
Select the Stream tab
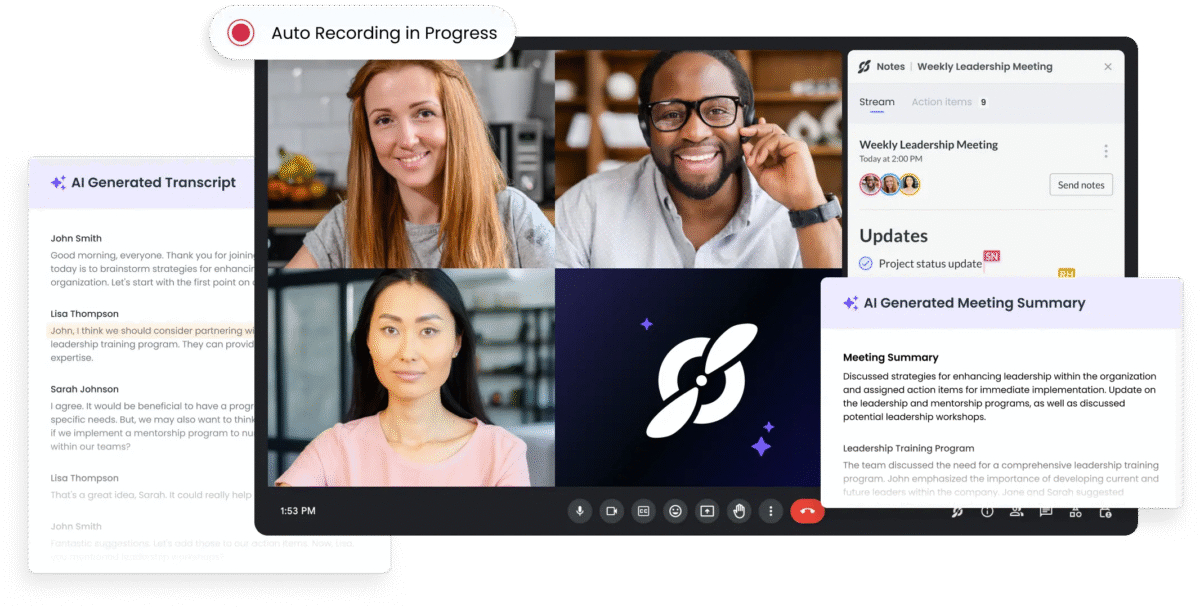tap(877, 101)
